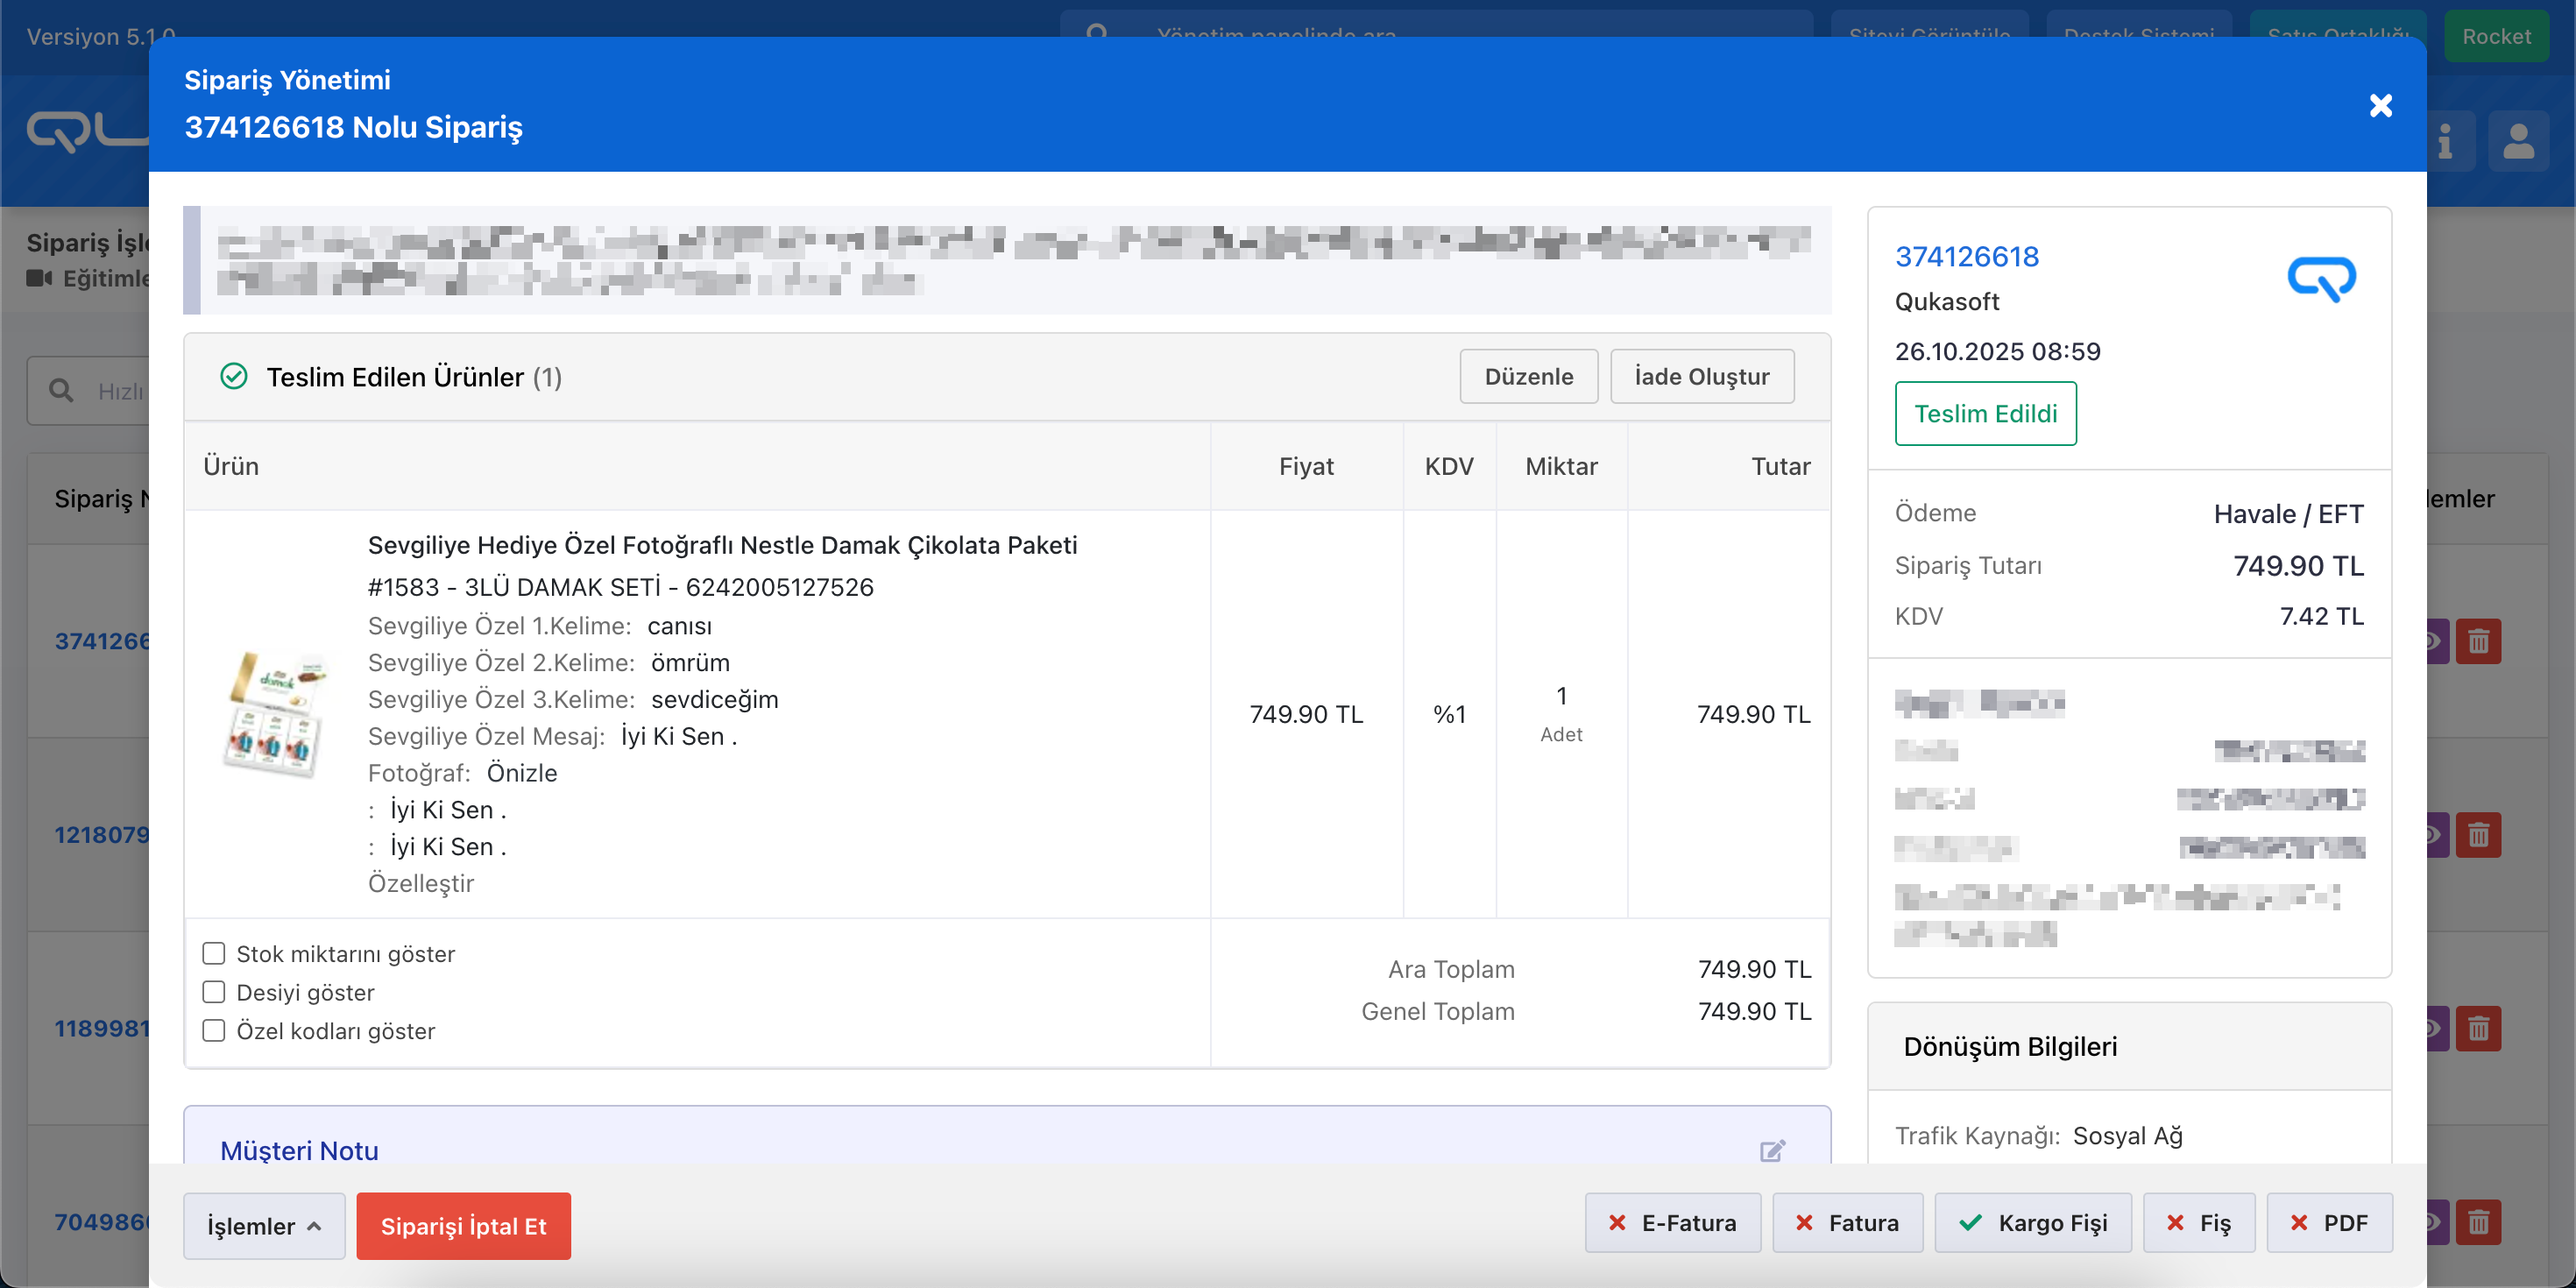Click the chocolate product thumbnail image
2576x1288 pixels.
click(275, 713)
